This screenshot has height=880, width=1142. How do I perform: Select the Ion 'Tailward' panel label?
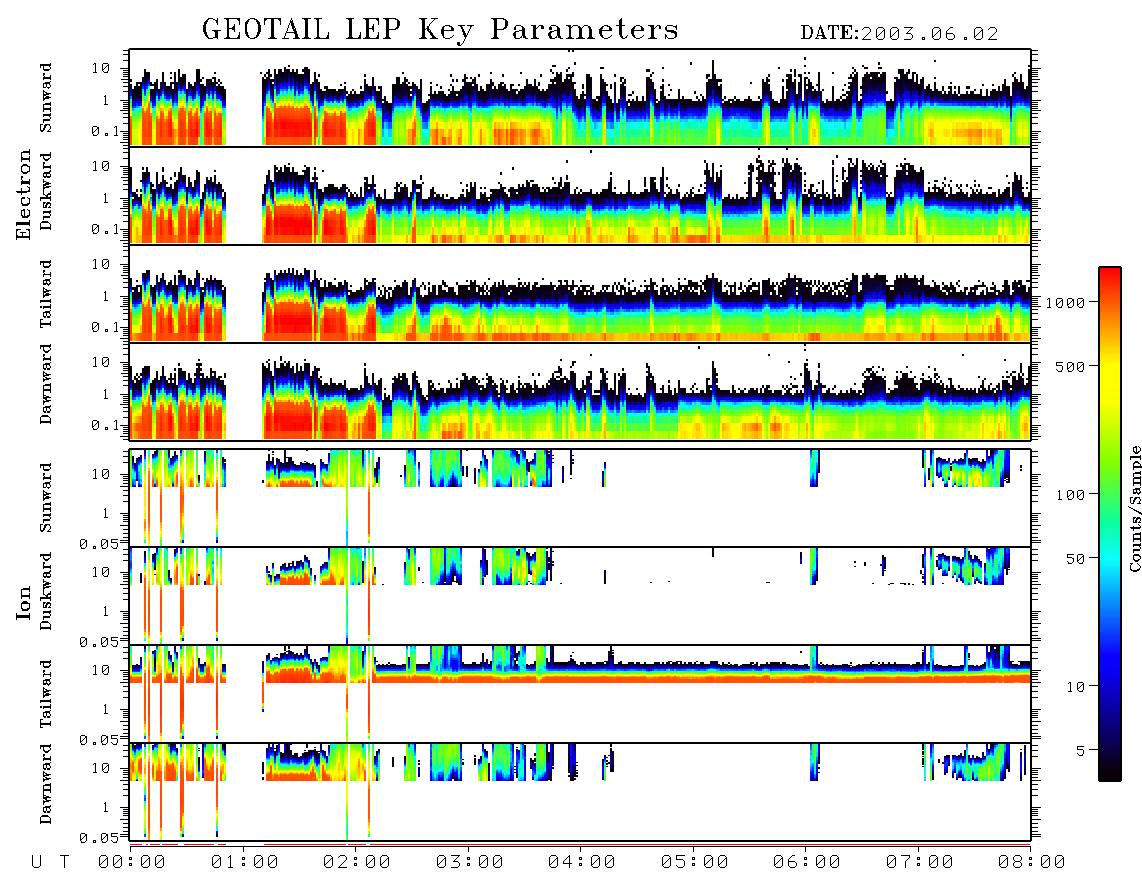tap(46, 694)
